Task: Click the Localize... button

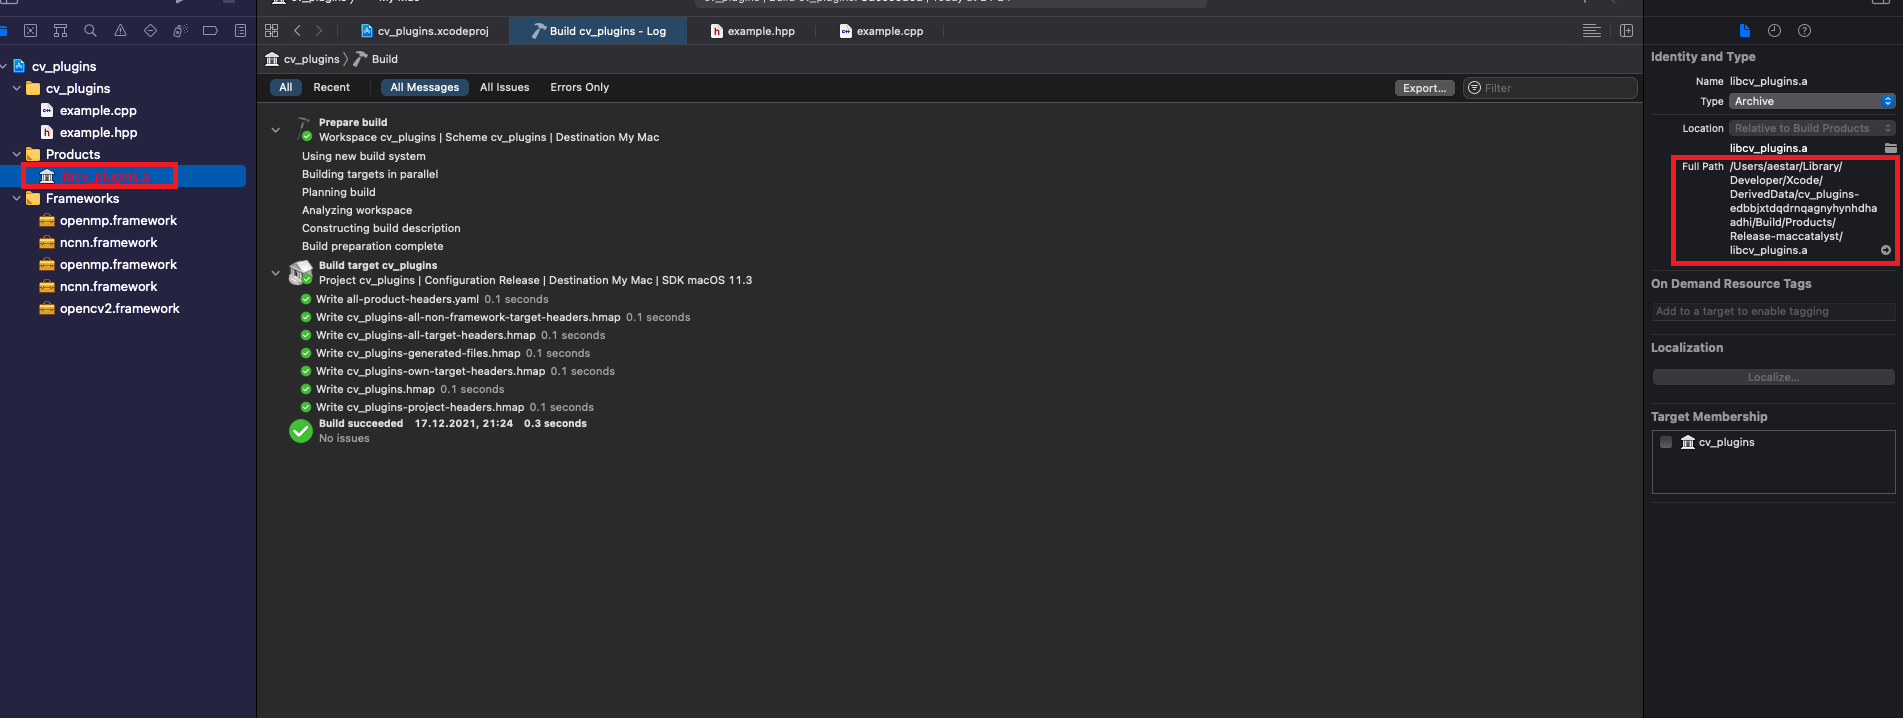Action: [x=1773, y=377]
